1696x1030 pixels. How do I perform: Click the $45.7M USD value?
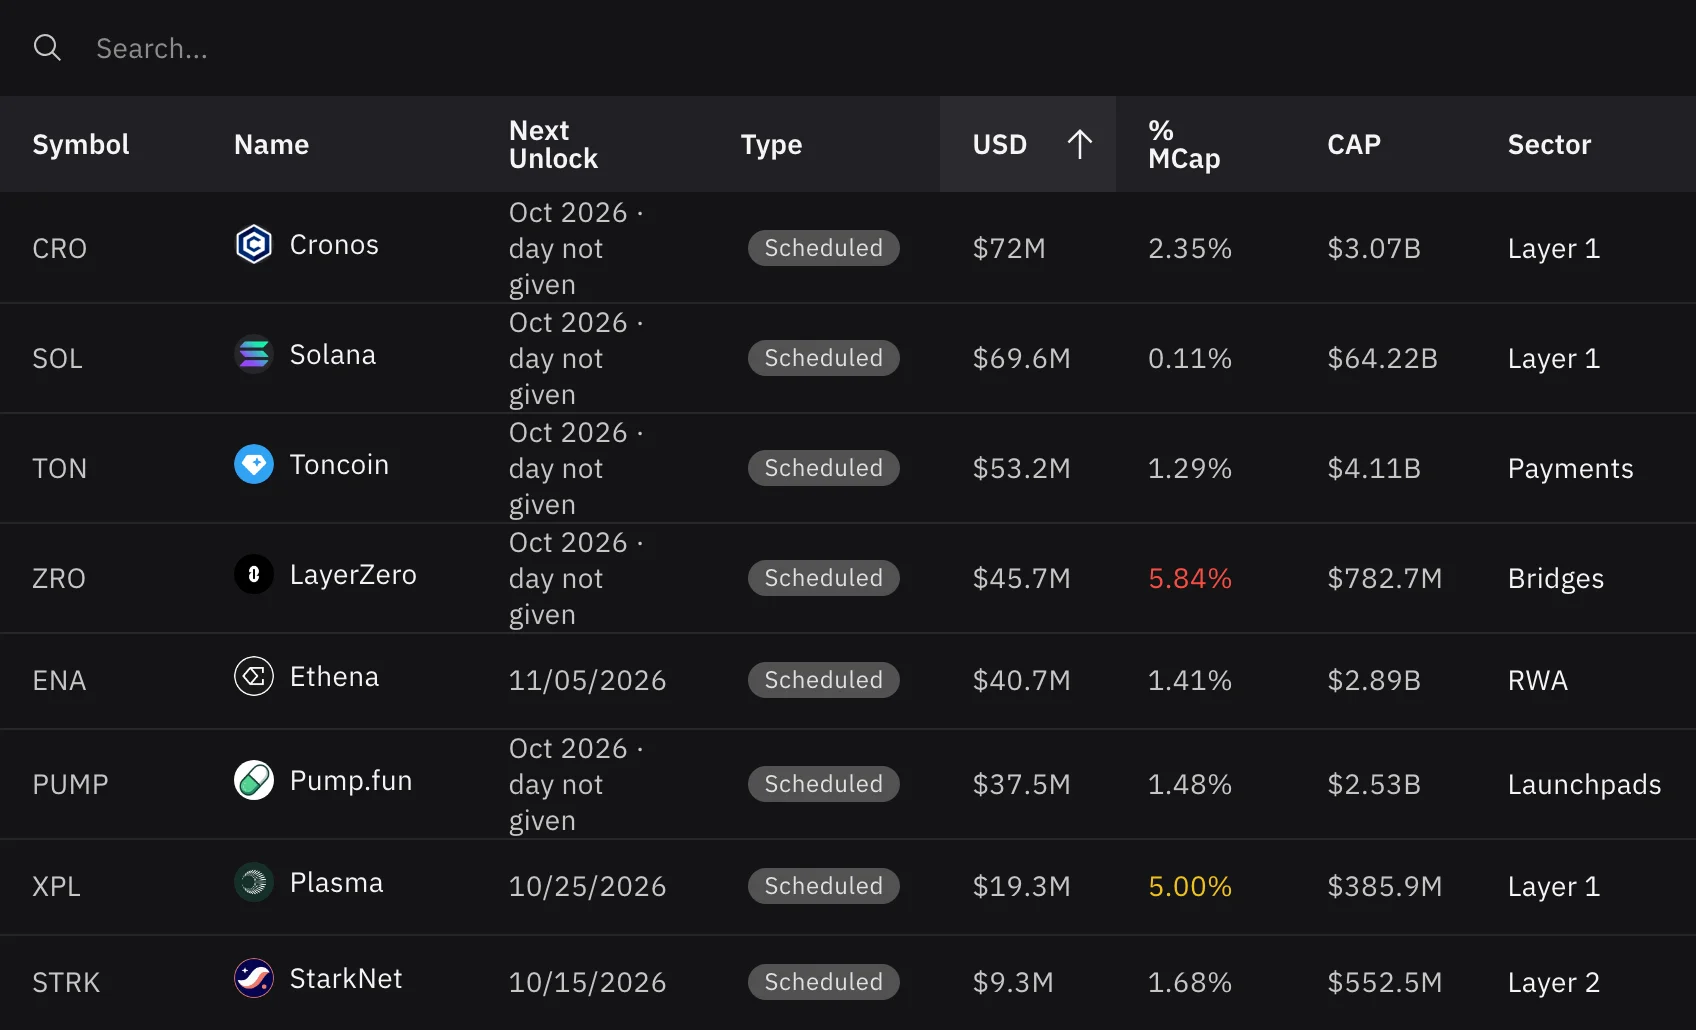pos(1021,578)
